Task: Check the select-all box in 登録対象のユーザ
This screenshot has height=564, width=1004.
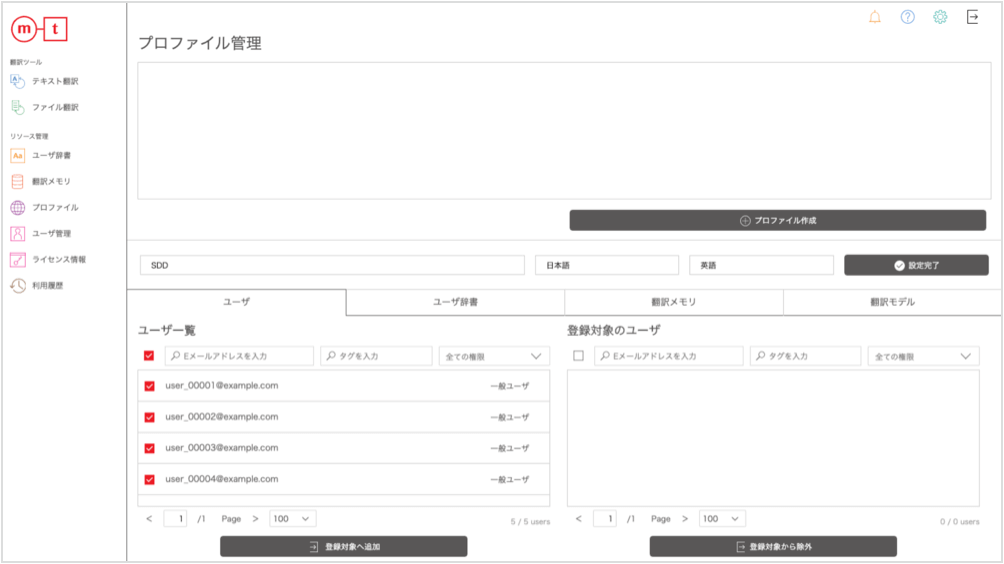Action: coord(578,356)
